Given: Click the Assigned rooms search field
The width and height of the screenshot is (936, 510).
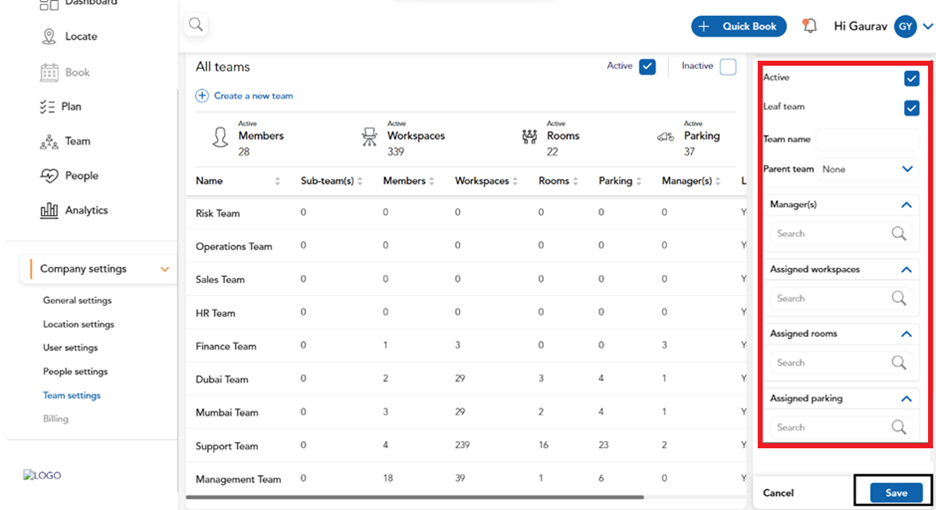Looking at the screenshot, I should (x=842, y=362).
